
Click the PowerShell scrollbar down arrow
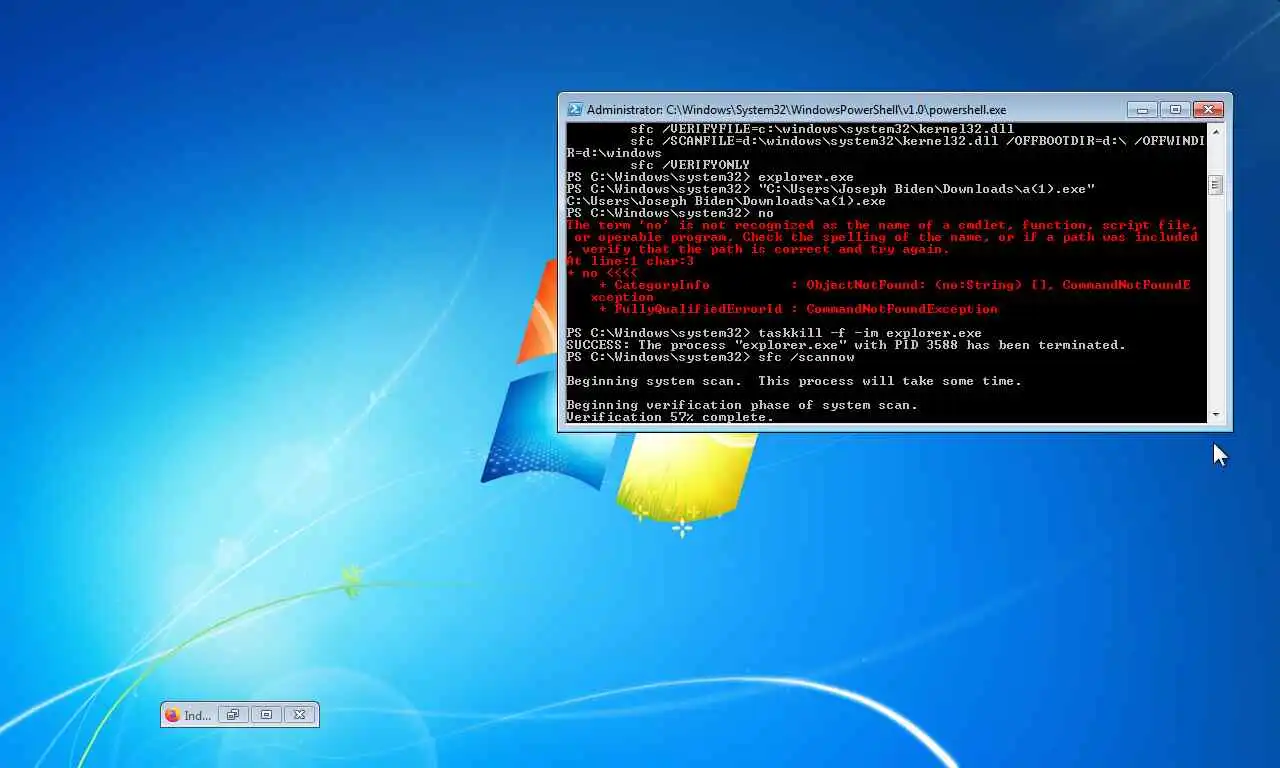click(1216, 414)
